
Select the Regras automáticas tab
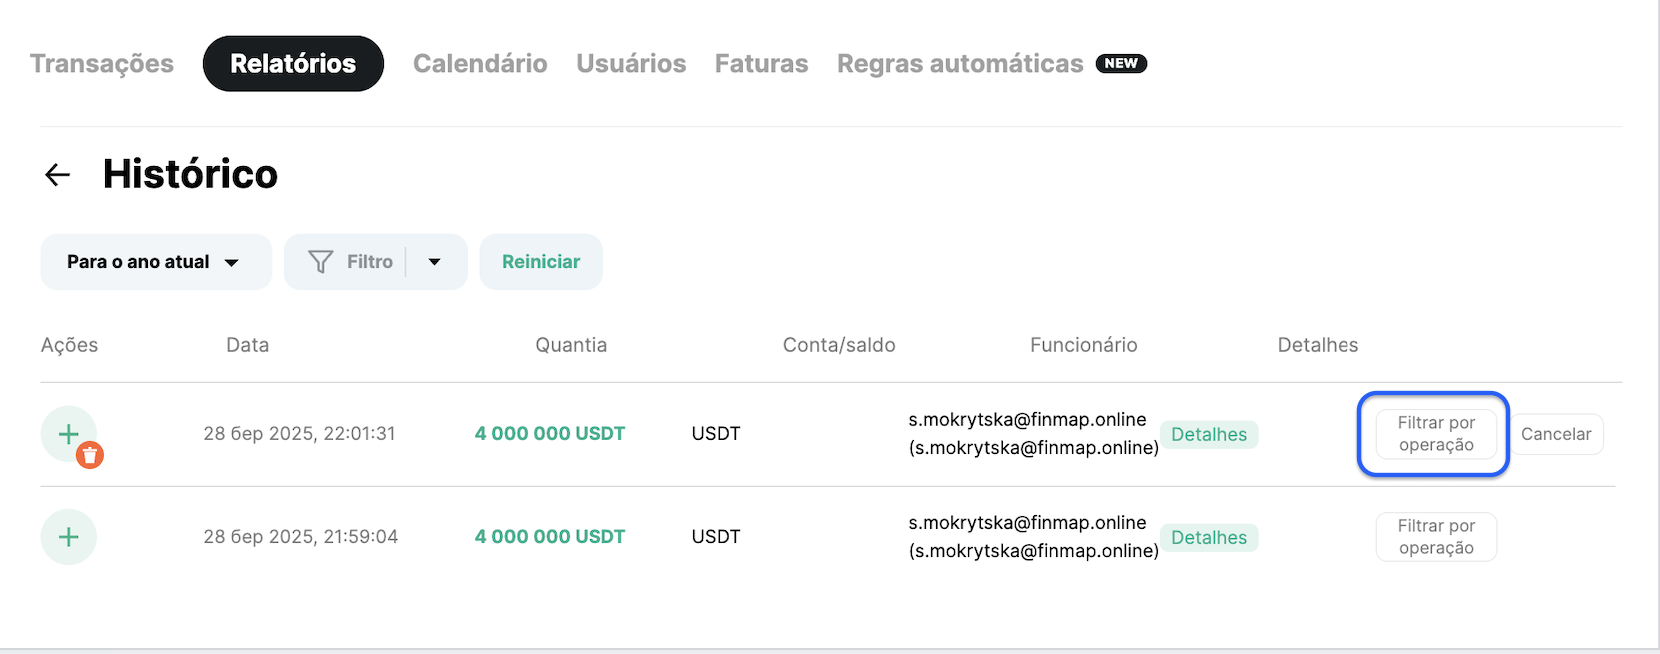click(960, 64)
